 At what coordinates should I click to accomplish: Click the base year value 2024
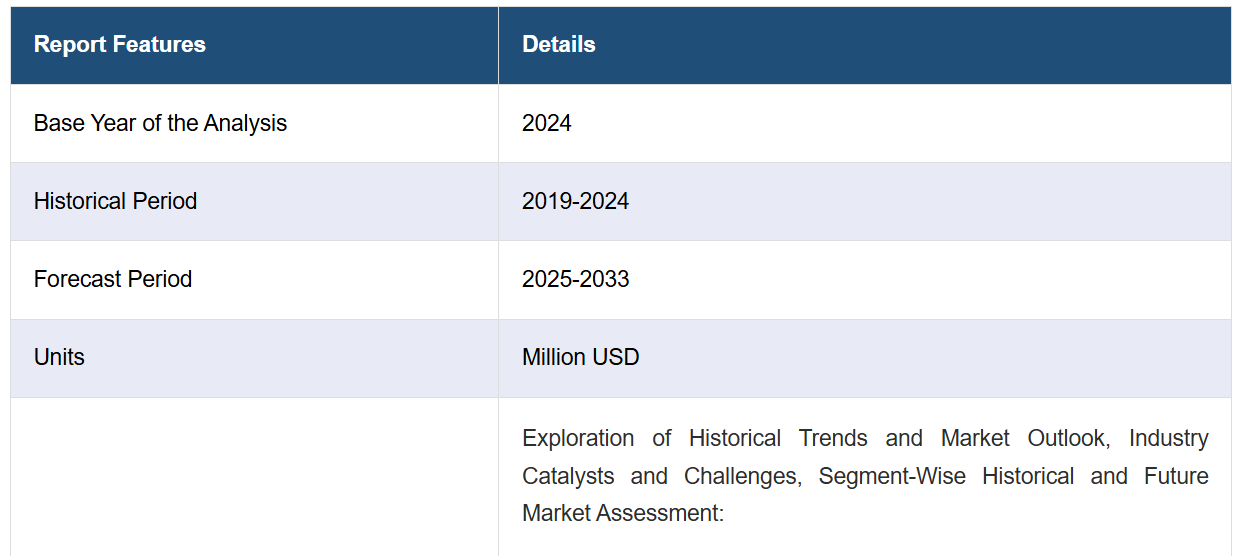coord(546,123)
